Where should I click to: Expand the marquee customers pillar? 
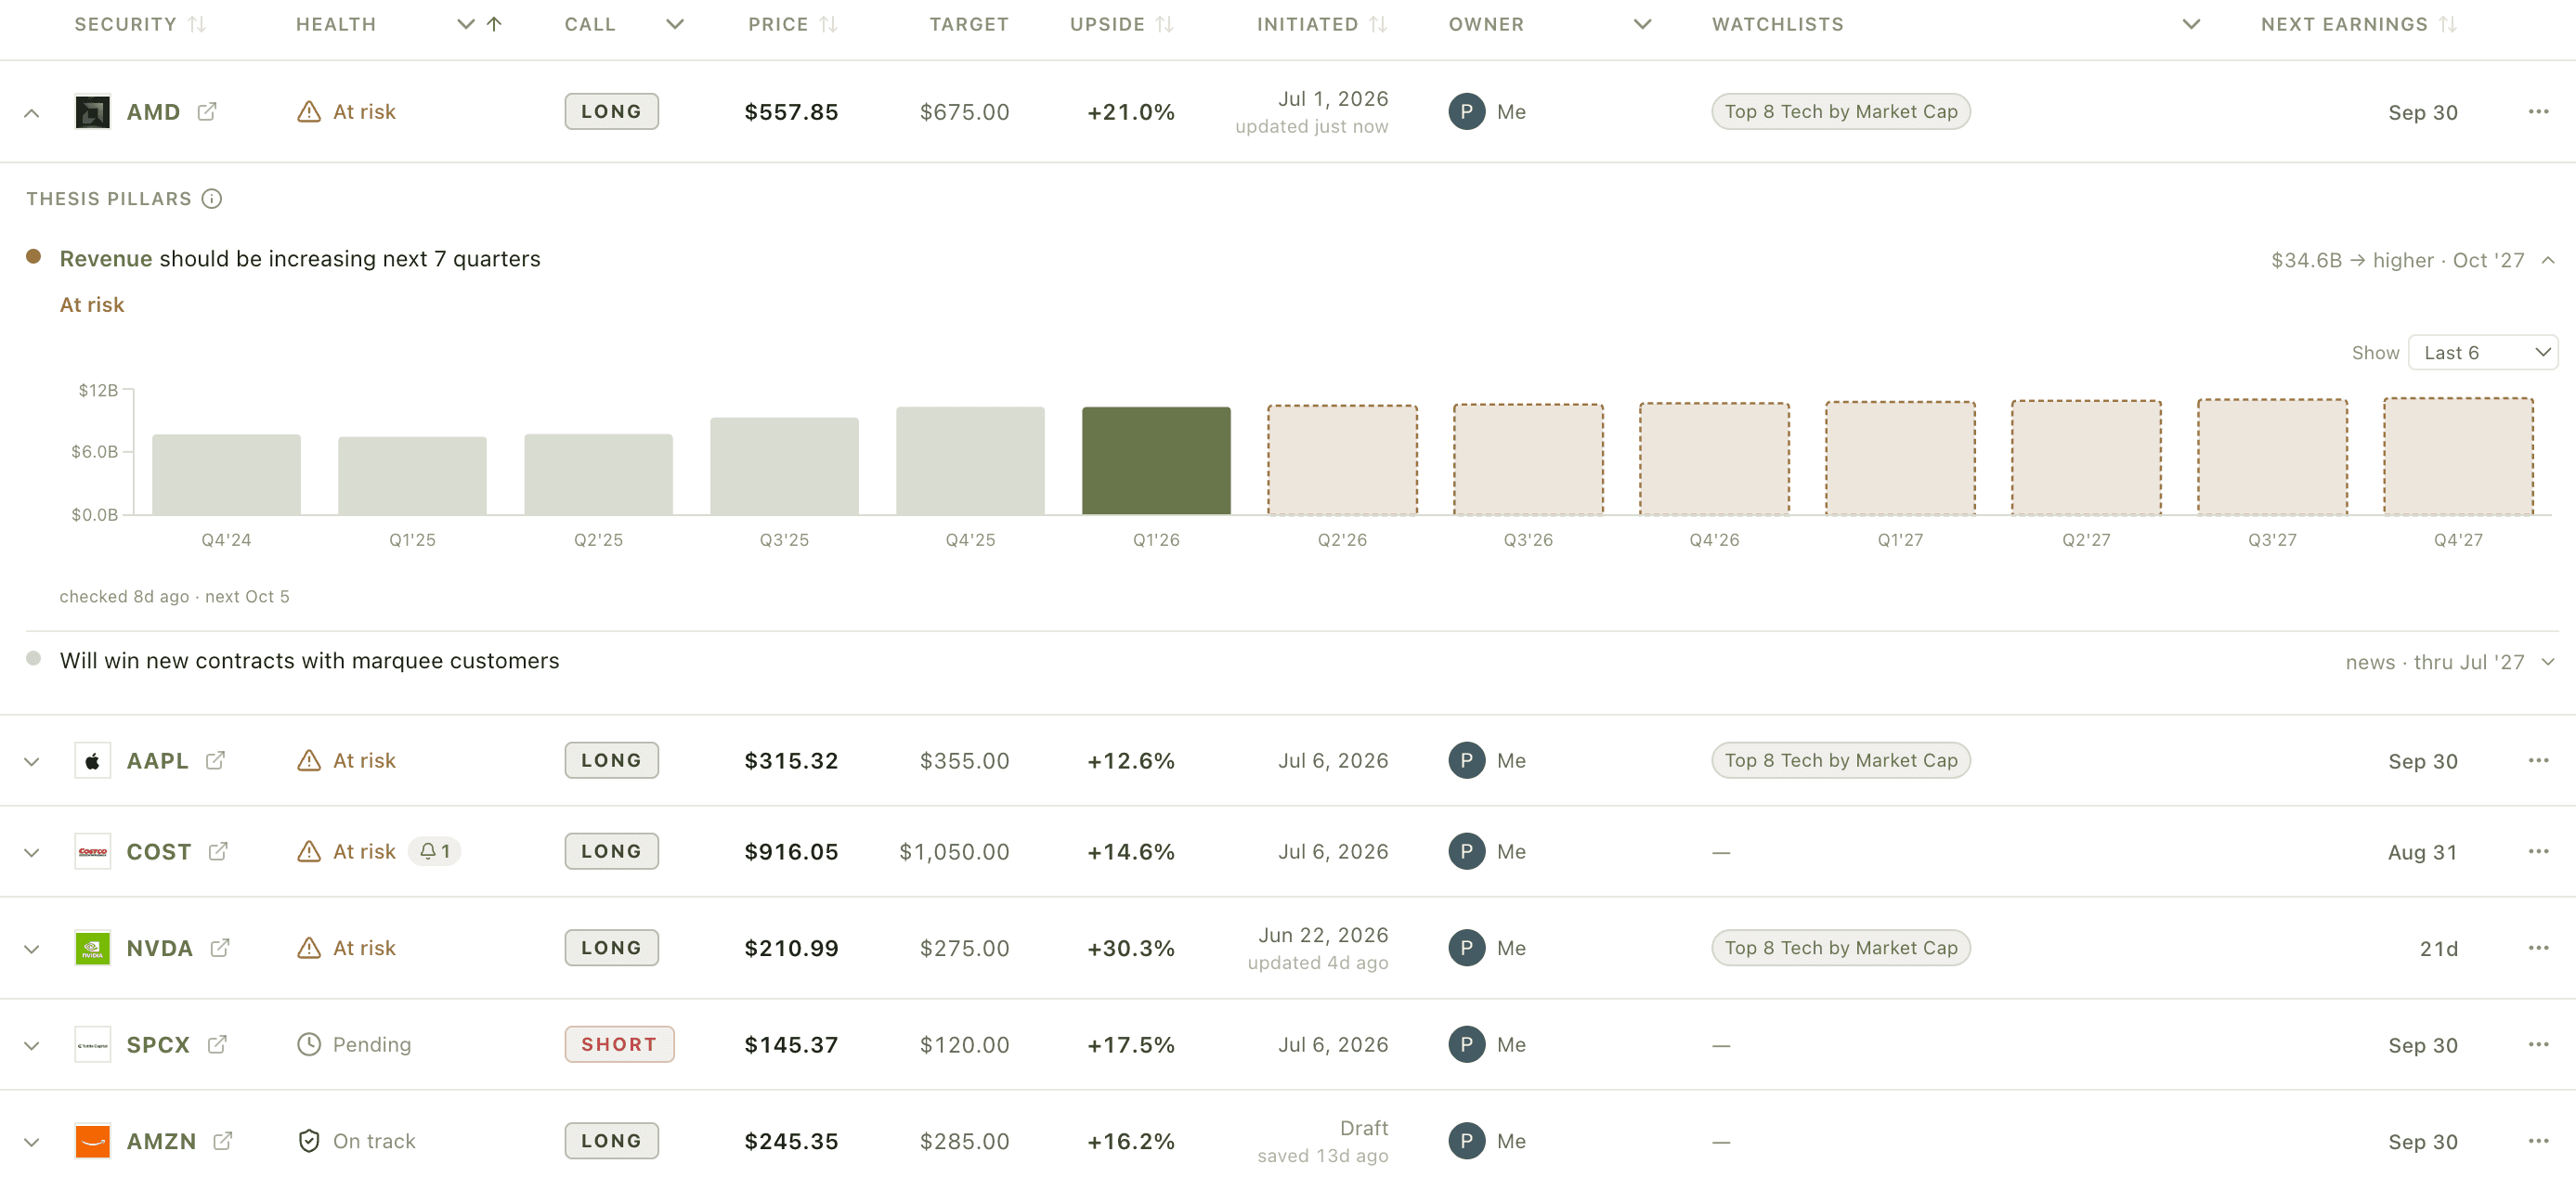2548,661
